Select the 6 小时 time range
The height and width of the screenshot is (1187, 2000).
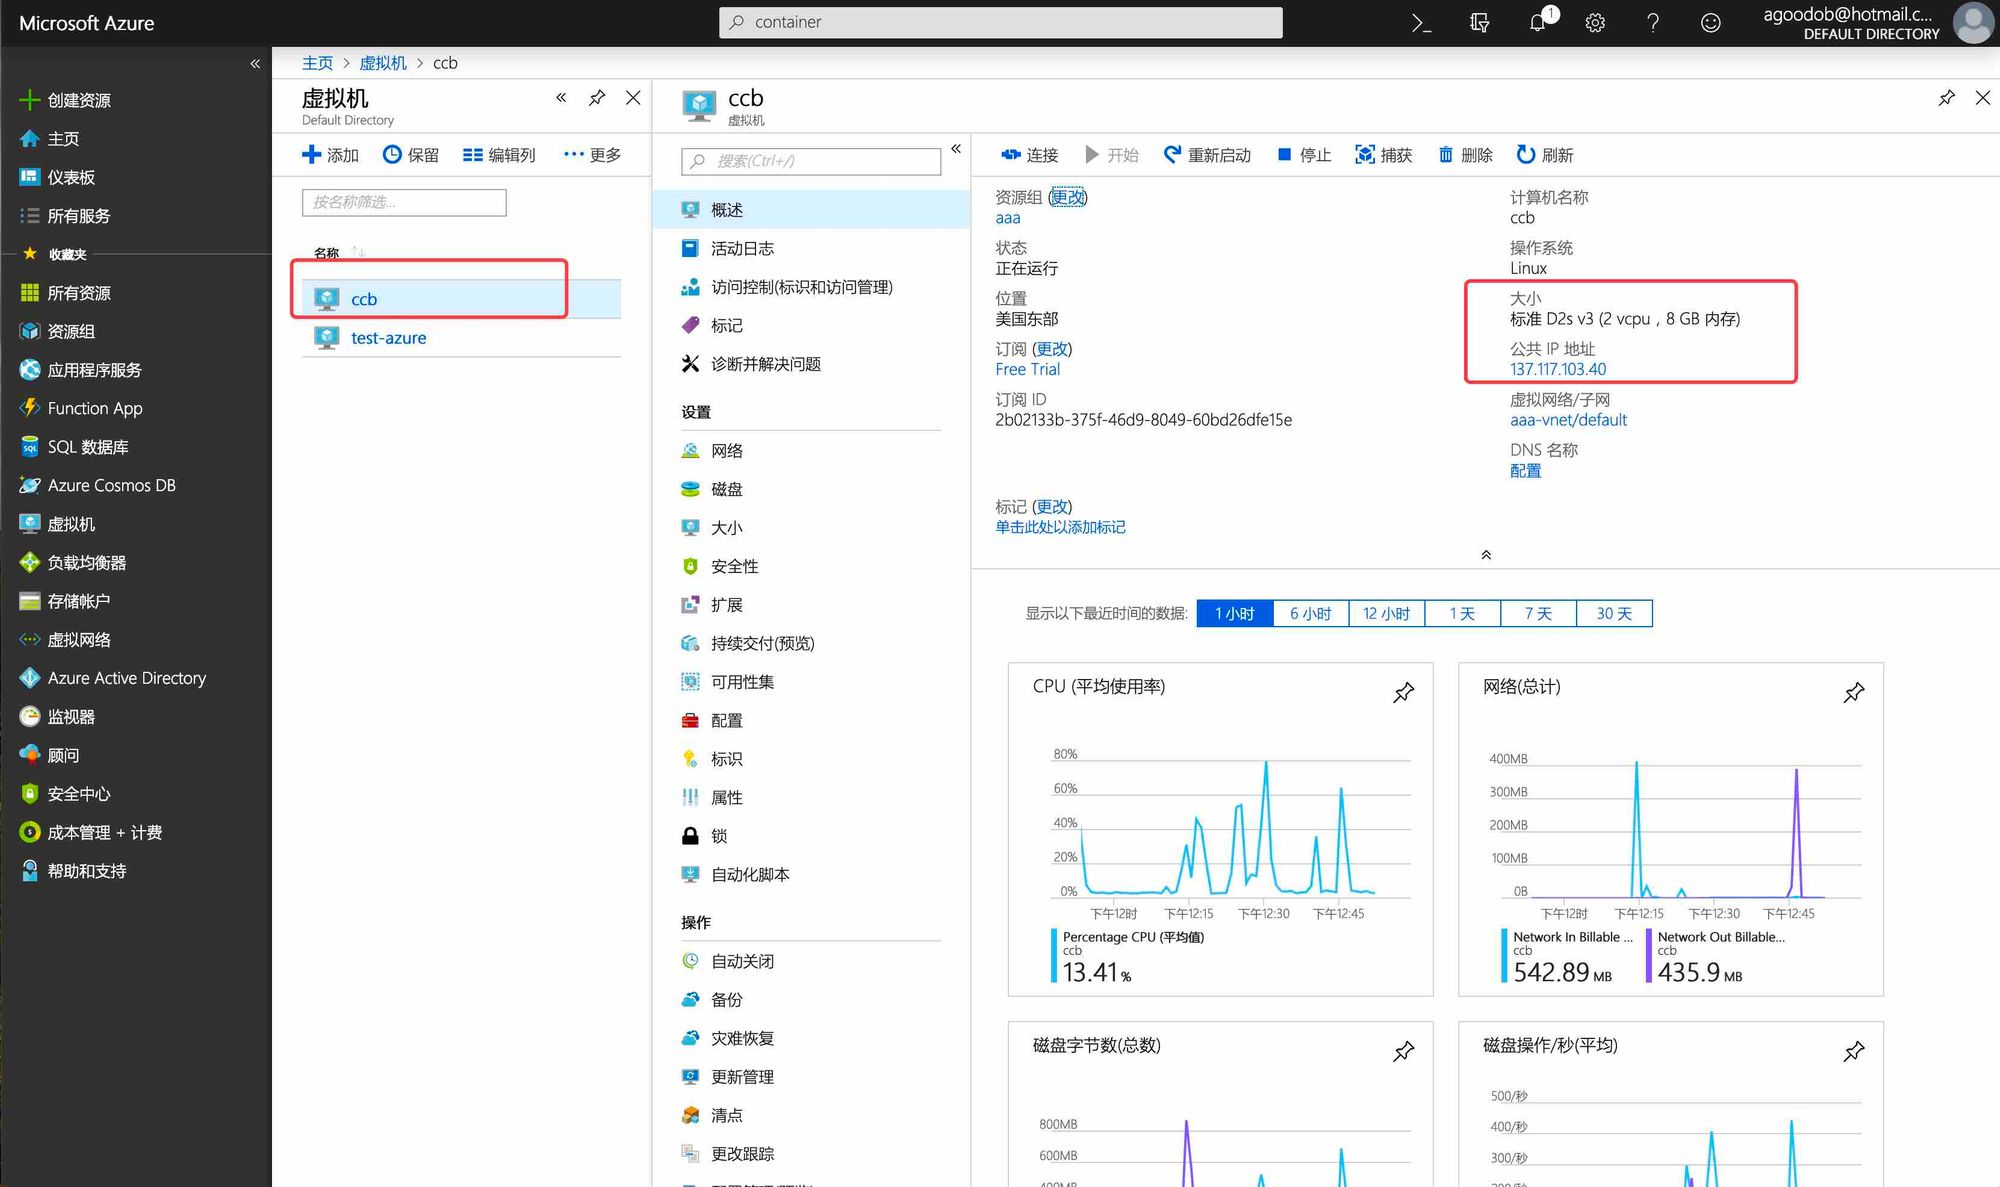1310,613
